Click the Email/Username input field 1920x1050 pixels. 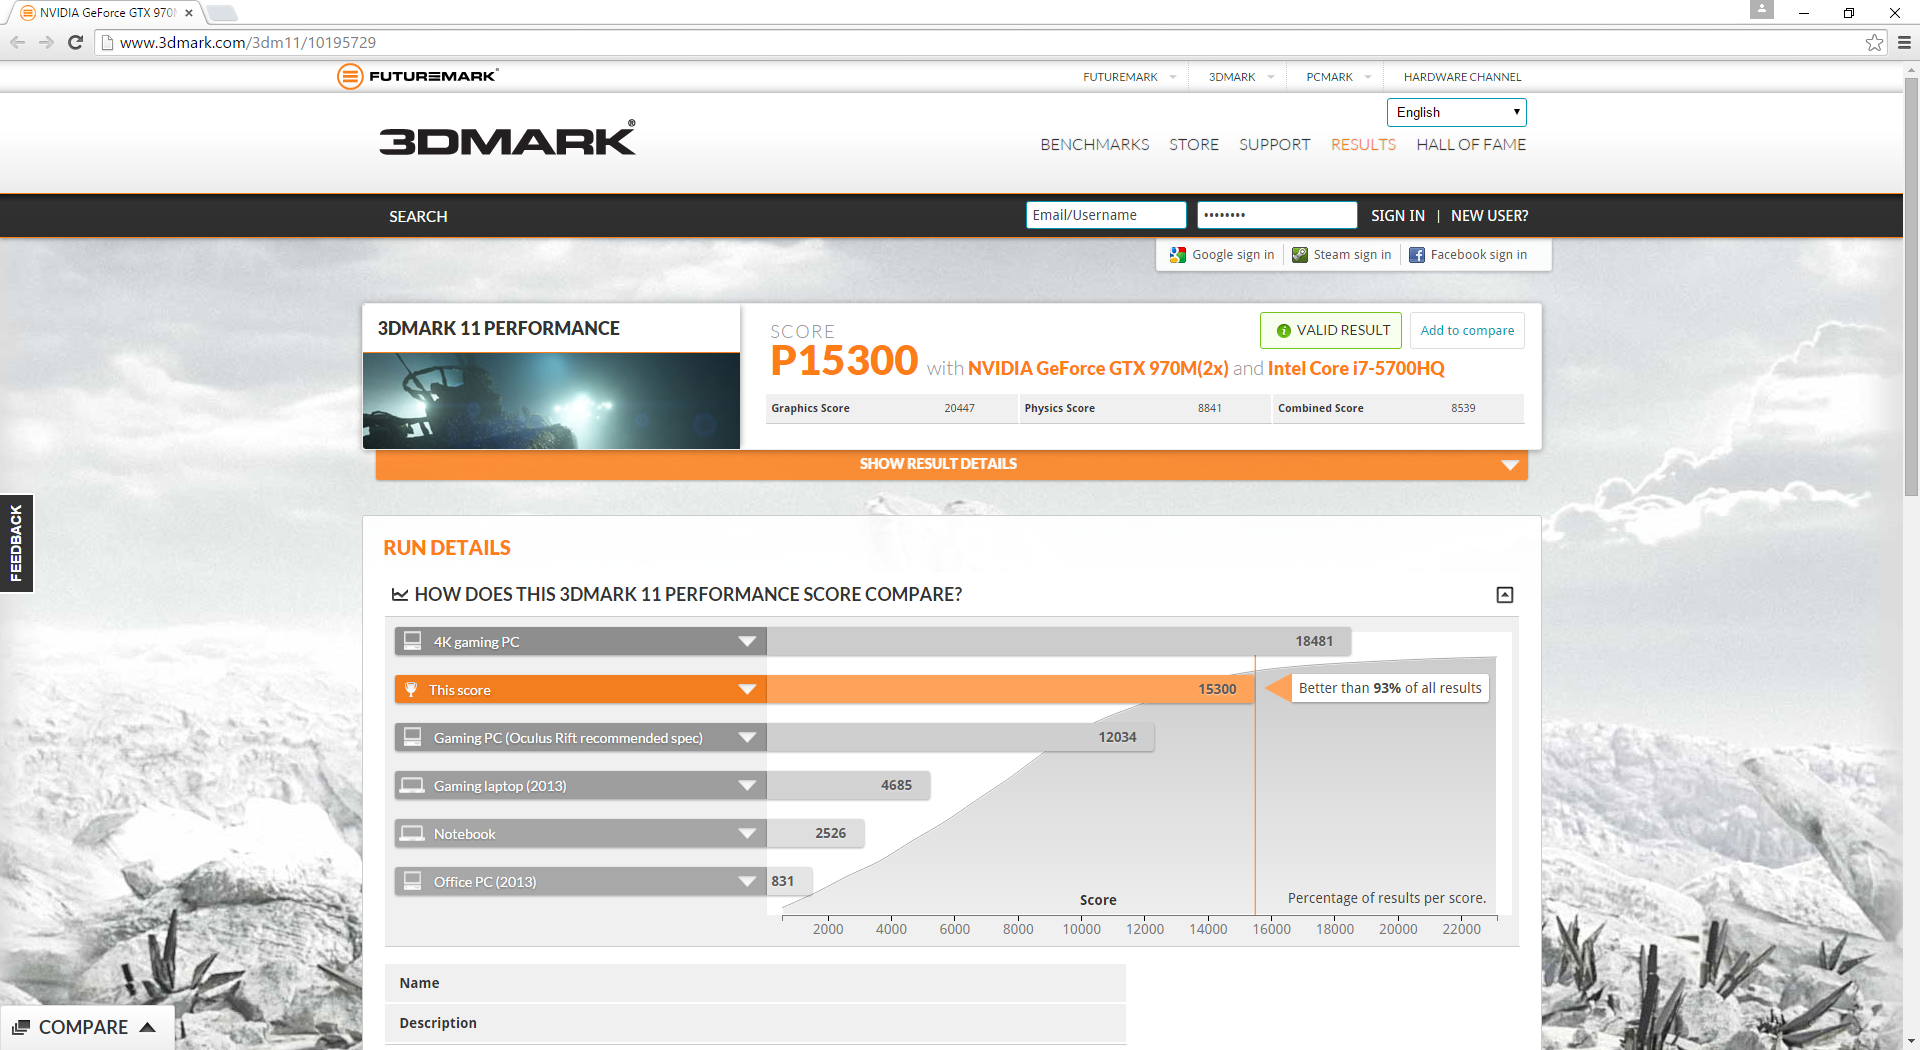tap(1106, 215)
